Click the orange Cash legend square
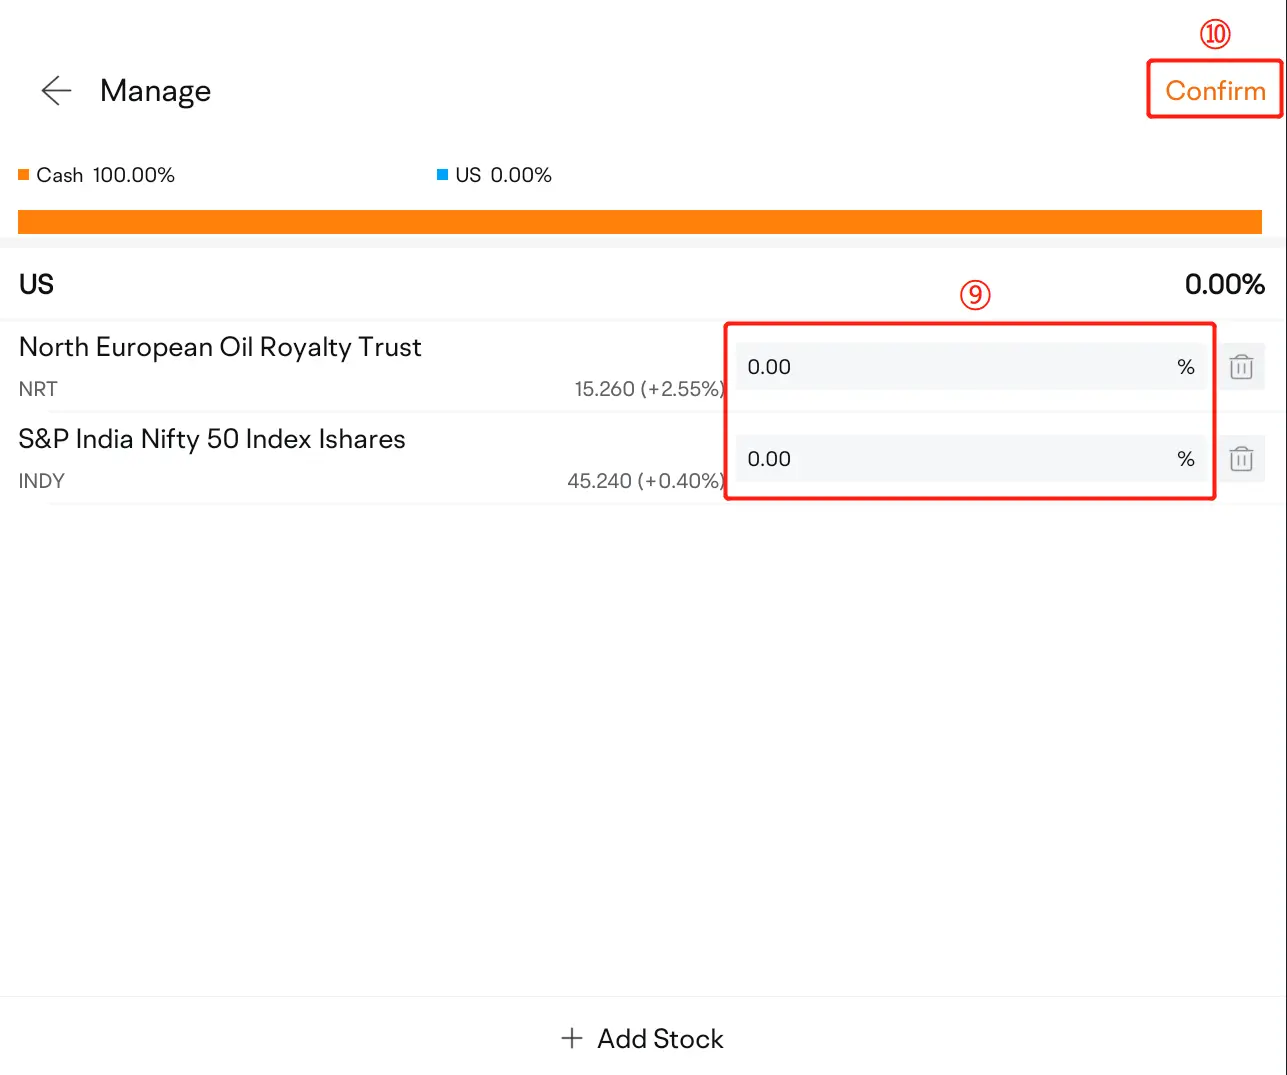 click(x=24, y=175)
